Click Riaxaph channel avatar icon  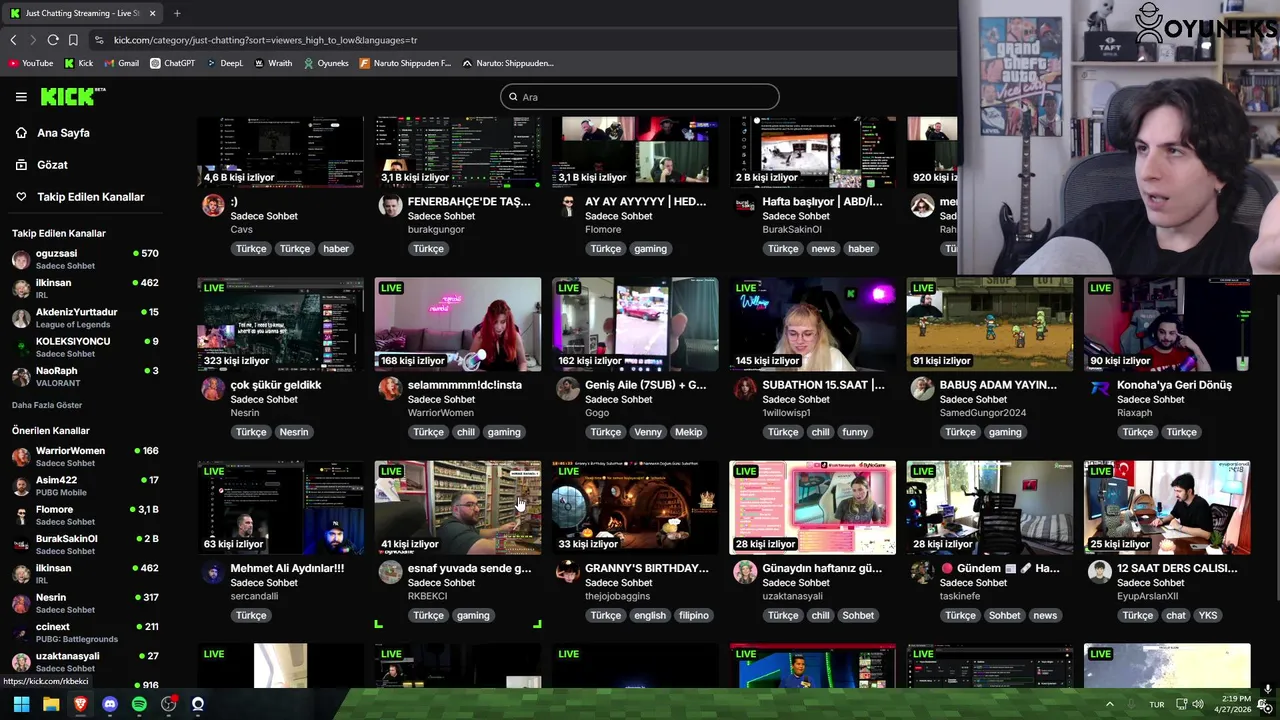pyautogui.click(x=1100, y=389)
